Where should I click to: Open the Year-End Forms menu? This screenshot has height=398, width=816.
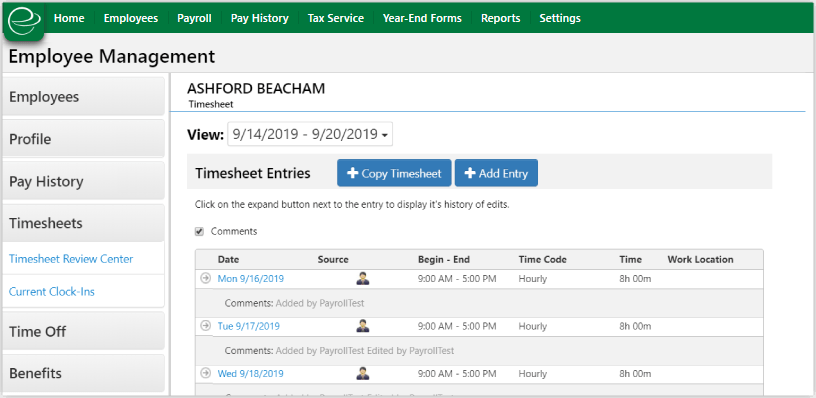pyautogui.click(x=422, y=18)
